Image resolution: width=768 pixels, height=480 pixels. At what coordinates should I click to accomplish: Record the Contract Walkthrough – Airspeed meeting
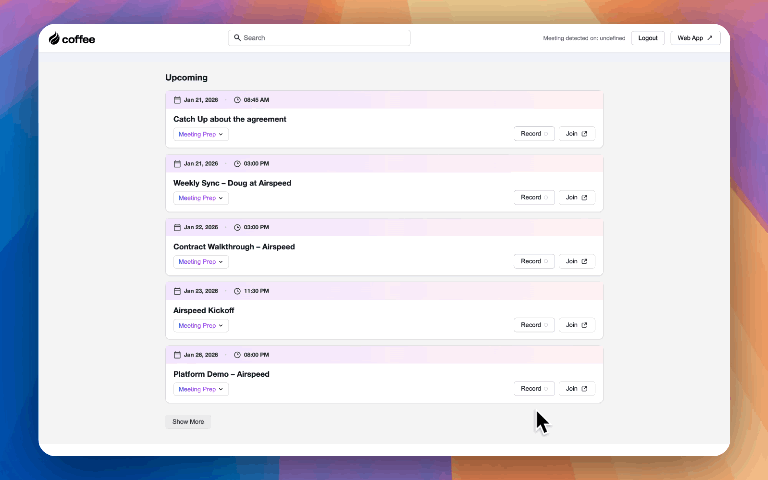click(x=534, y=261)
